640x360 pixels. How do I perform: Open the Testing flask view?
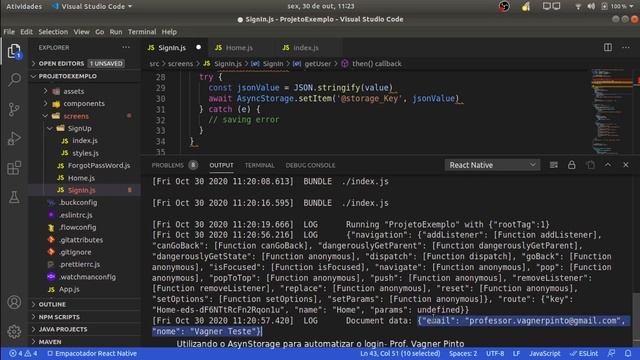pos(14,197)
